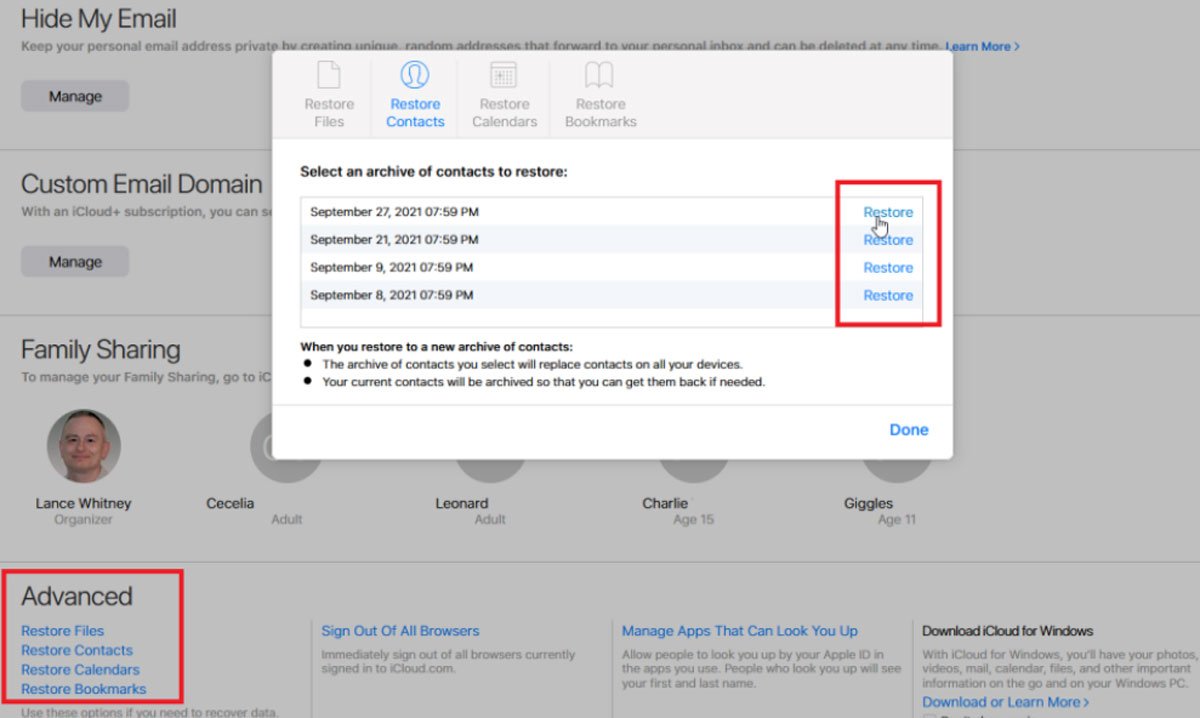Image resolution: width=1200 pixels, height=718 pixels.
Task: Restore the September 27, 2021 archive
Action: (x=888, y=211)
